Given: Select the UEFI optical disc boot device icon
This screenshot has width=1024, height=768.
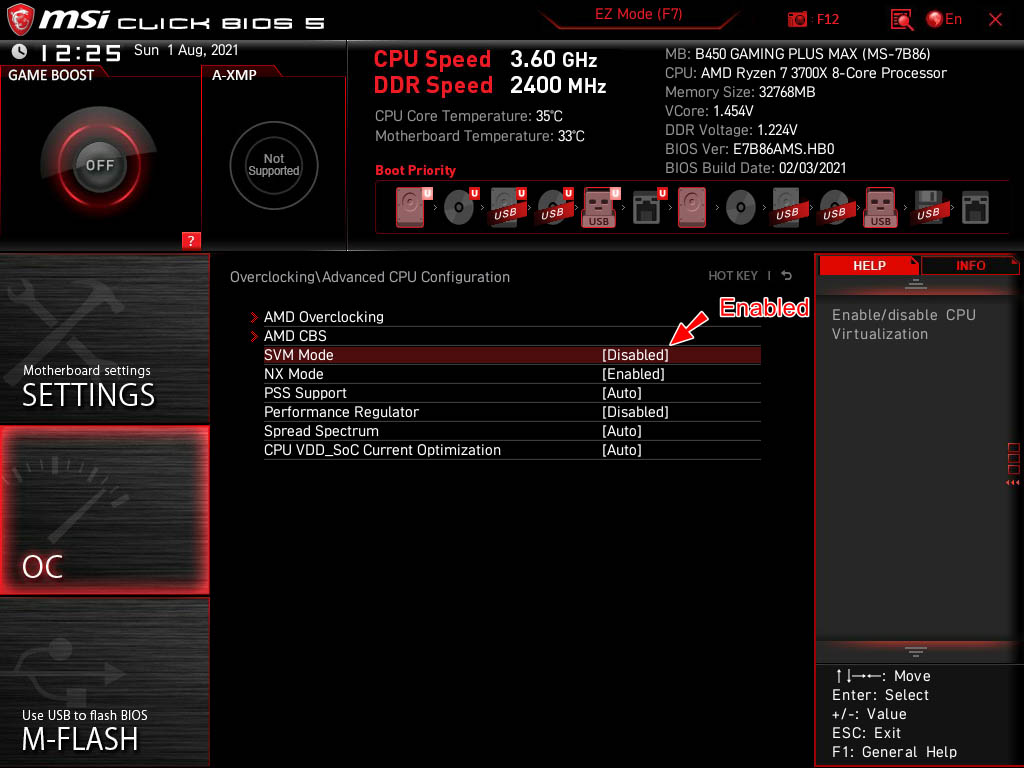Looking at the screenshot, I should (460, 208).
